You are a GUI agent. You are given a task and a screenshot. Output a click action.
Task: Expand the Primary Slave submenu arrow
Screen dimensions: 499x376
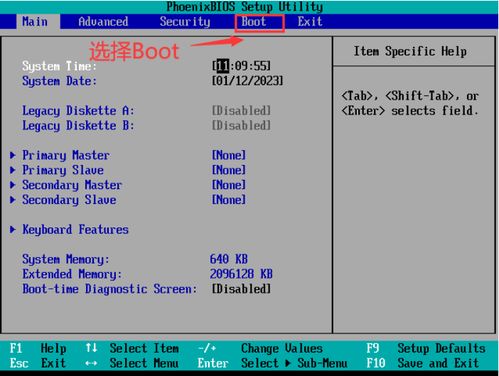[x=13, y=170]
